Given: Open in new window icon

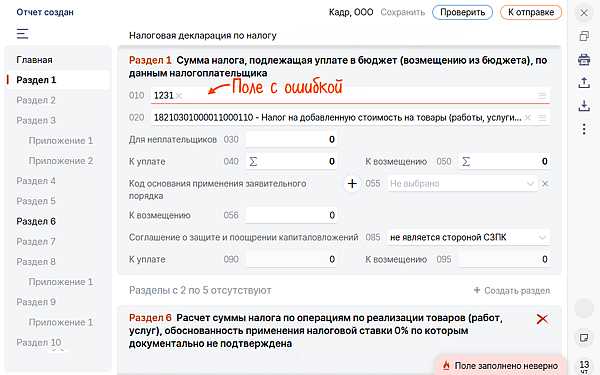Looking at the screenshot, I should click(x=584, y=36).
